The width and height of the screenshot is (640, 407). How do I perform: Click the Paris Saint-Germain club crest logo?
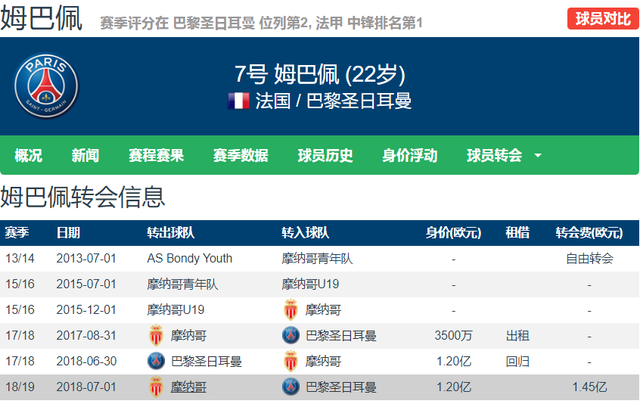point(46,86)
